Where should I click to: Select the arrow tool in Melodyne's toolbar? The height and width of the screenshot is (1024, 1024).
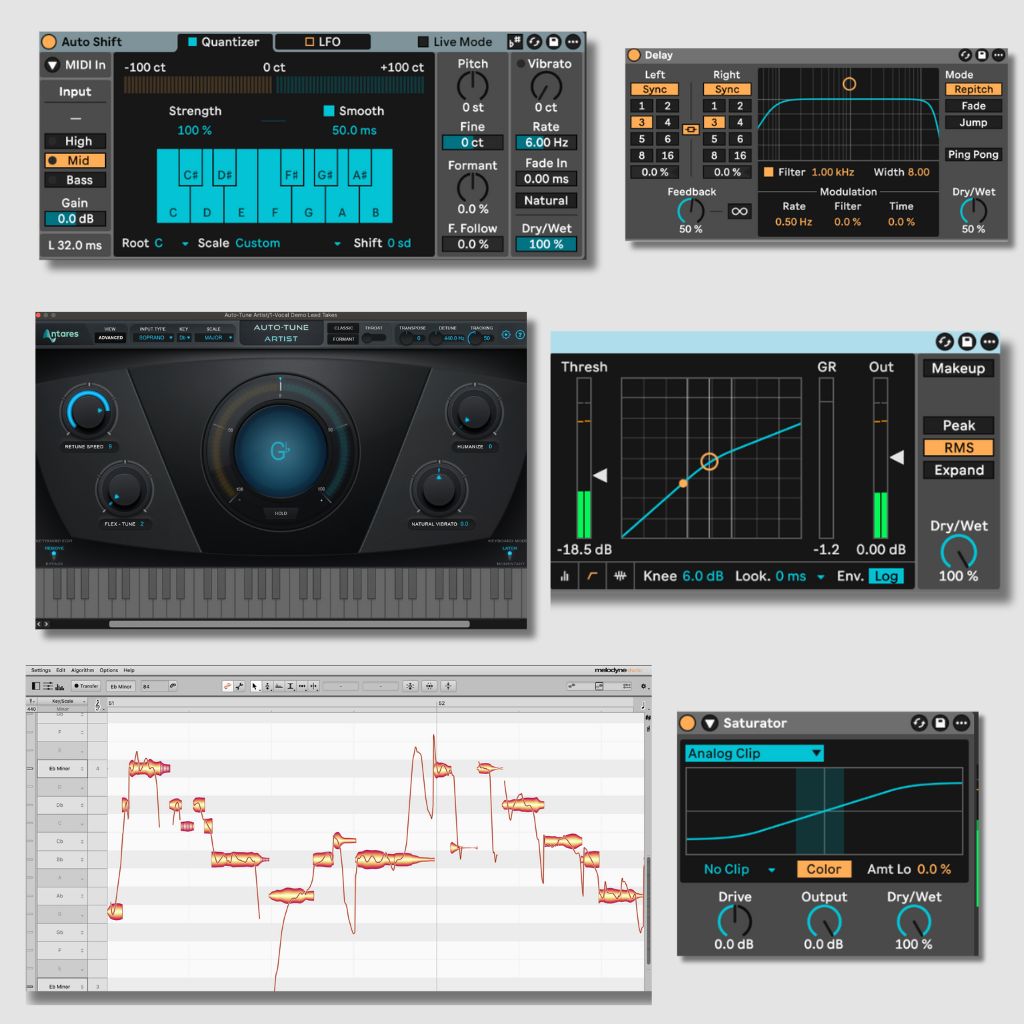[255, 686]
